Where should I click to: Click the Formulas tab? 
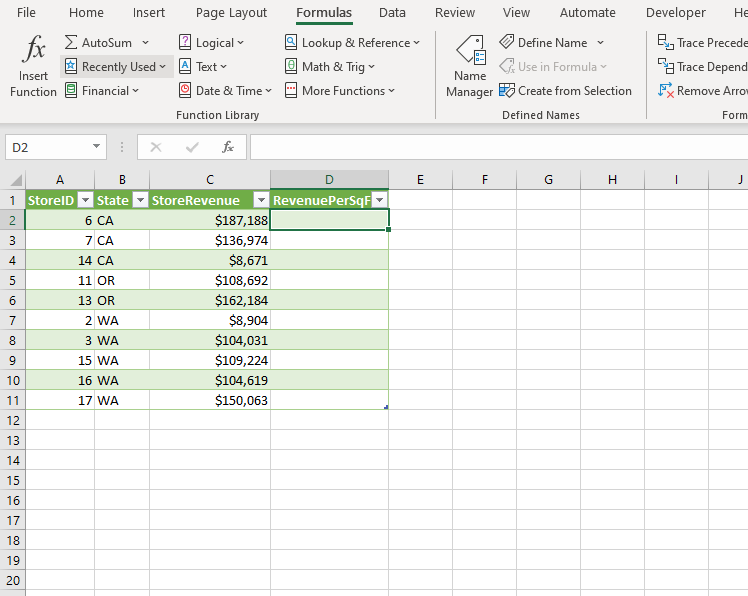point(324,12)
